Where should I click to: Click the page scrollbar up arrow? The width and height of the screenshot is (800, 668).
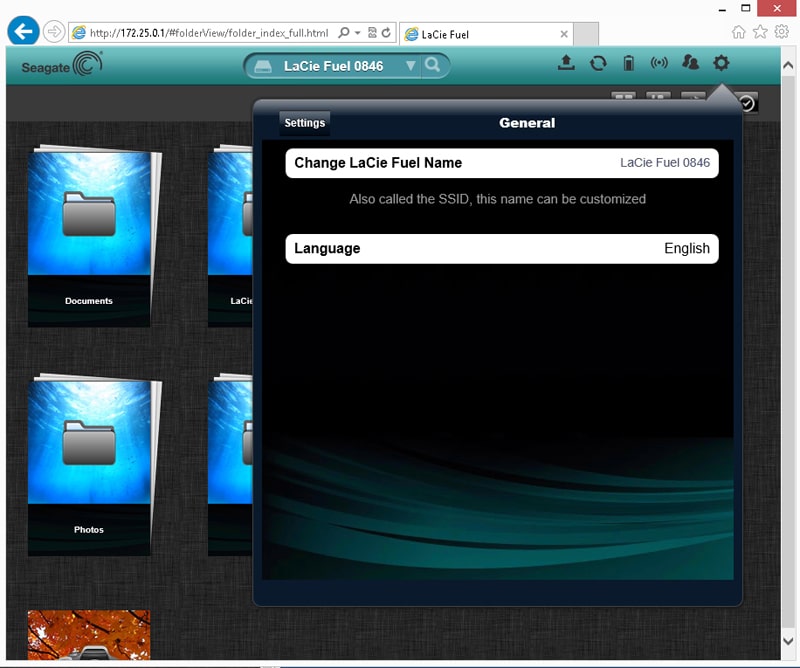(x=788, y=65)
